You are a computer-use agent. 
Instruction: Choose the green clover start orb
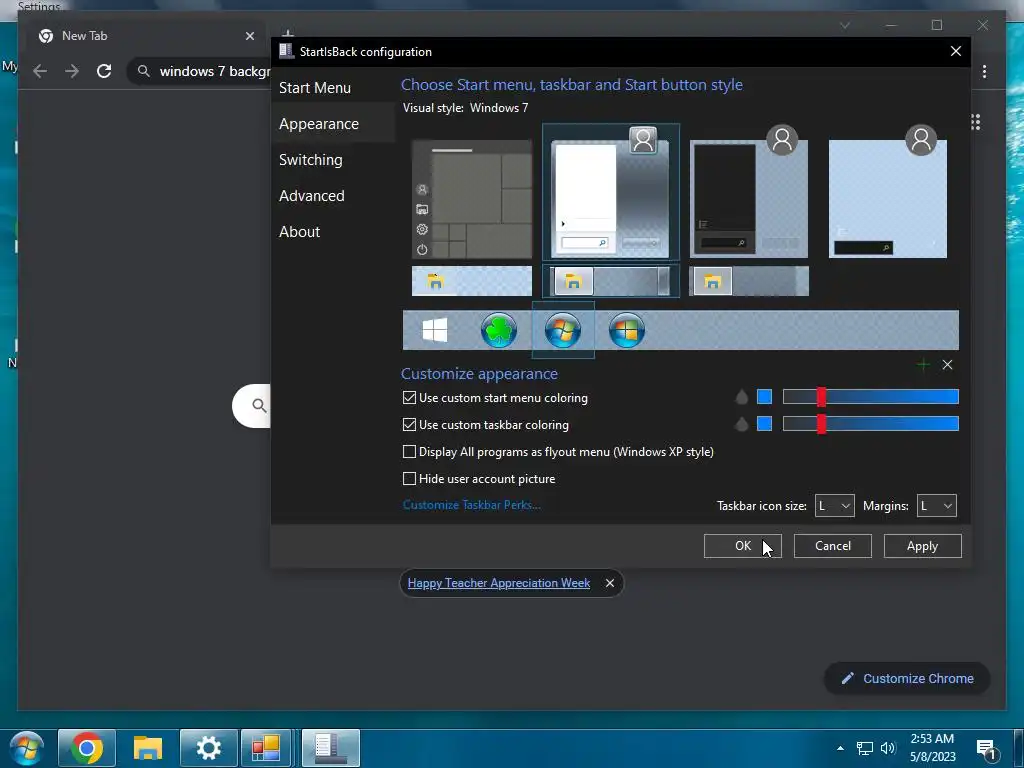pyautogui.click(x=499, y=330)
